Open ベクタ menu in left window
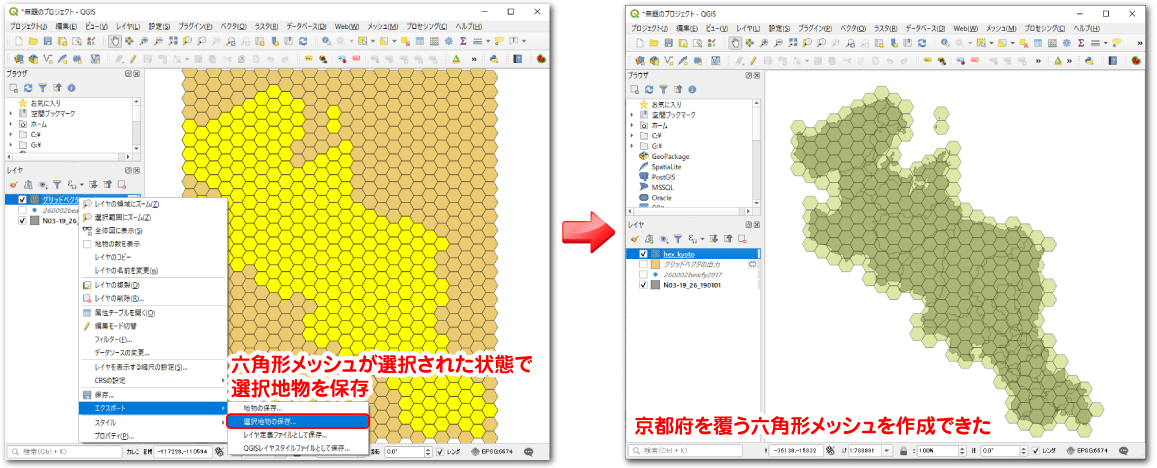 (232, 27)
